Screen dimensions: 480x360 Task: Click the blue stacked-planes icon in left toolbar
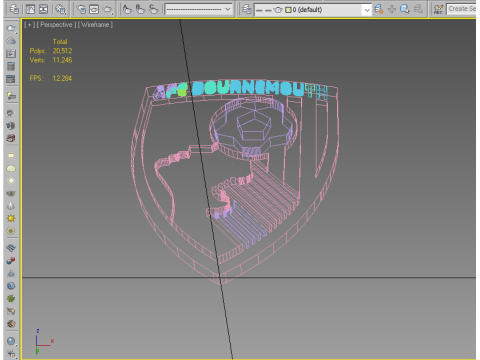click(x=11, y=248)
